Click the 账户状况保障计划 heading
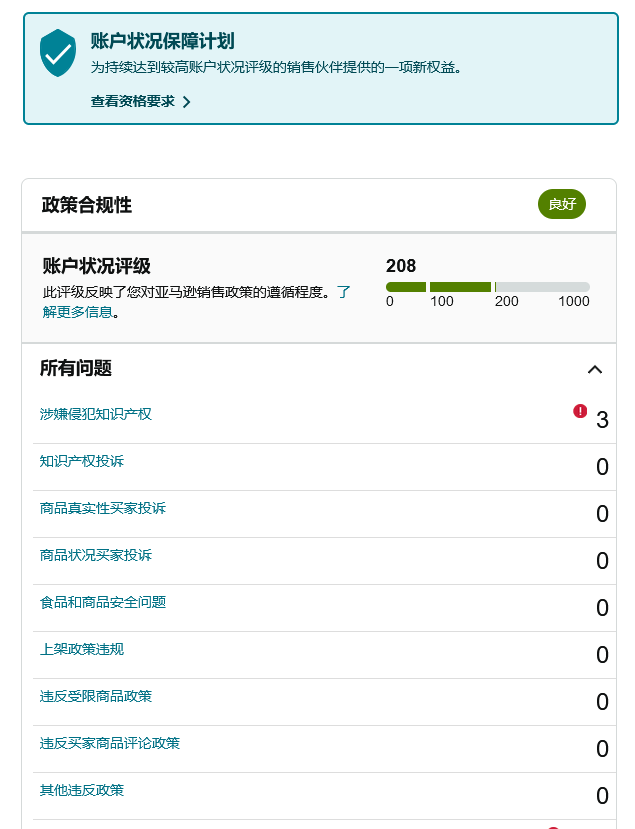This screenshot has height=829, width=635. (x=162, y=41)
